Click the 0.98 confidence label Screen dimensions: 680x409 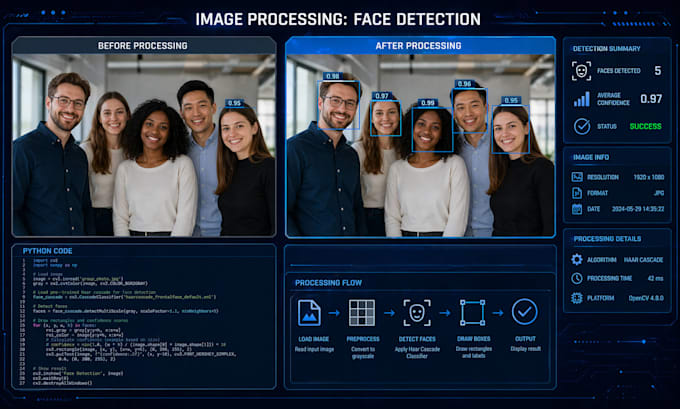pyautogui.click(x=333, y=76)
